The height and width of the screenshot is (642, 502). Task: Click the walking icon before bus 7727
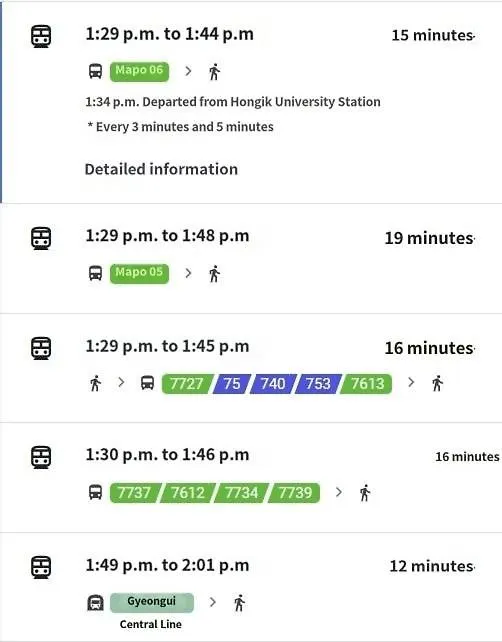pyautogui.click(x=95, y=383)
